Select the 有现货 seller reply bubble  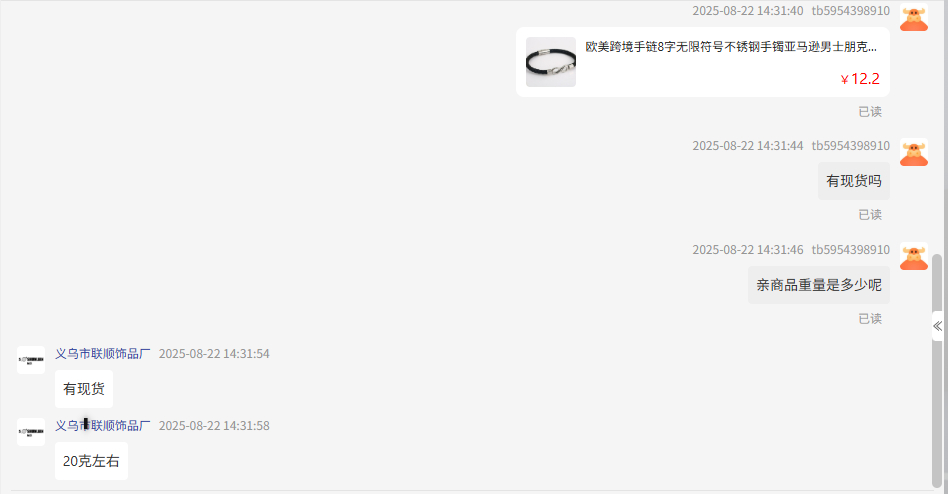pos(84,389)
